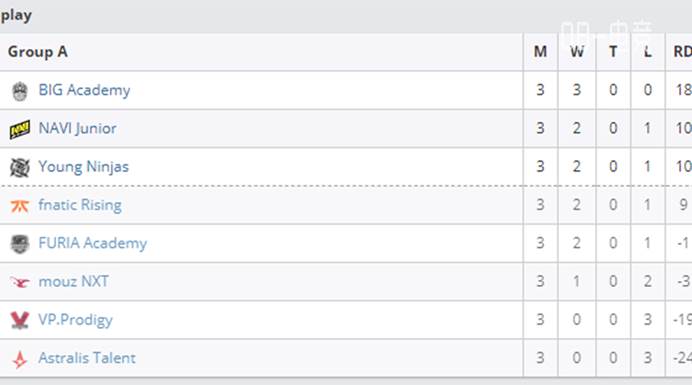Open the Young Ninjas team page
This screenshot has height=385, width=692.
[x=83, y=167]
